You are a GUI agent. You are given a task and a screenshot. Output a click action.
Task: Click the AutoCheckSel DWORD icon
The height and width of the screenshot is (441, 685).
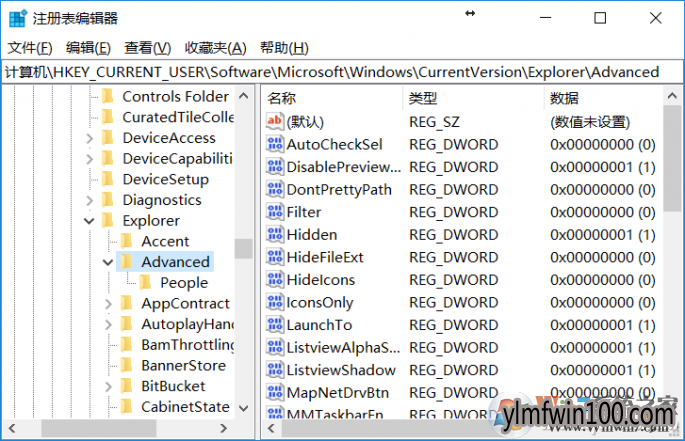275,144
